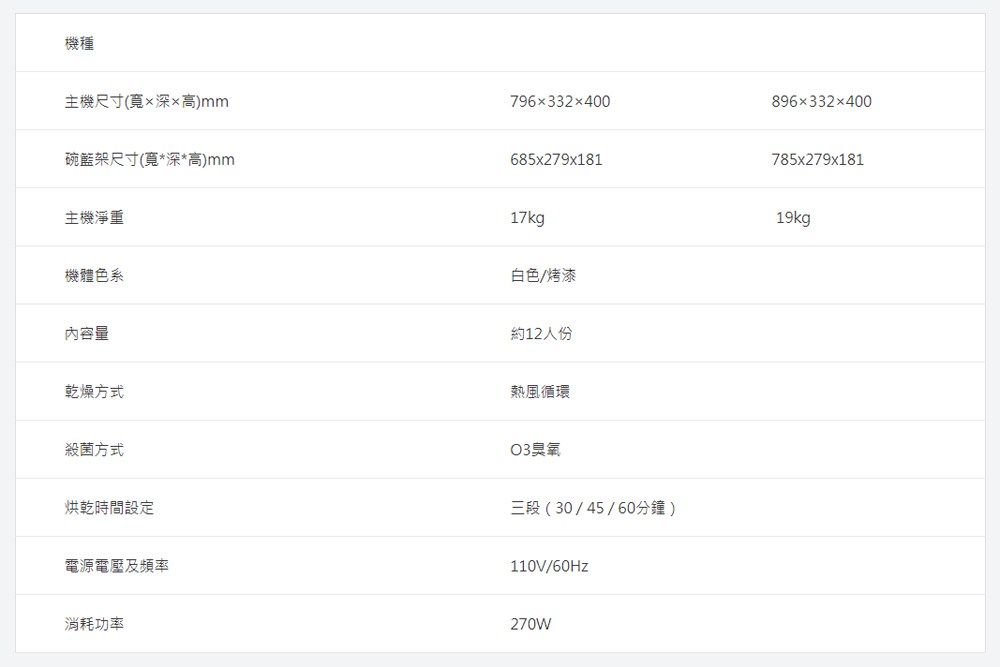Select the 19kg weight value
The width and height of the screenshot is (1000, 667).
(793, 218)
